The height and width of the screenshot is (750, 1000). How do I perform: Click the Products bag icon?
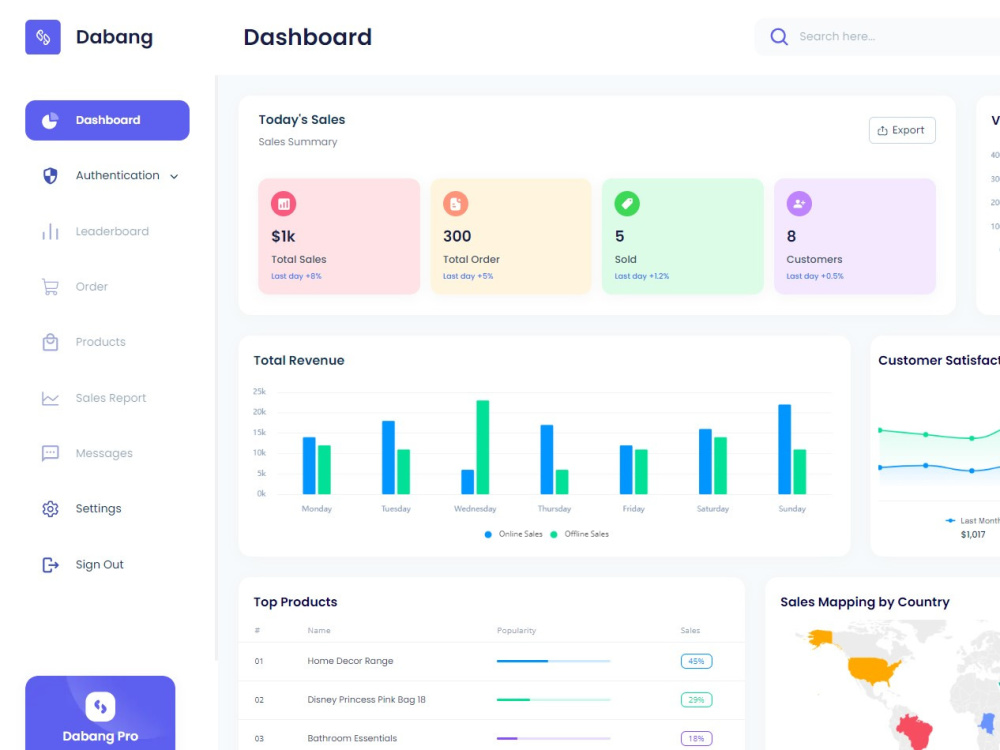click(50, 342)
